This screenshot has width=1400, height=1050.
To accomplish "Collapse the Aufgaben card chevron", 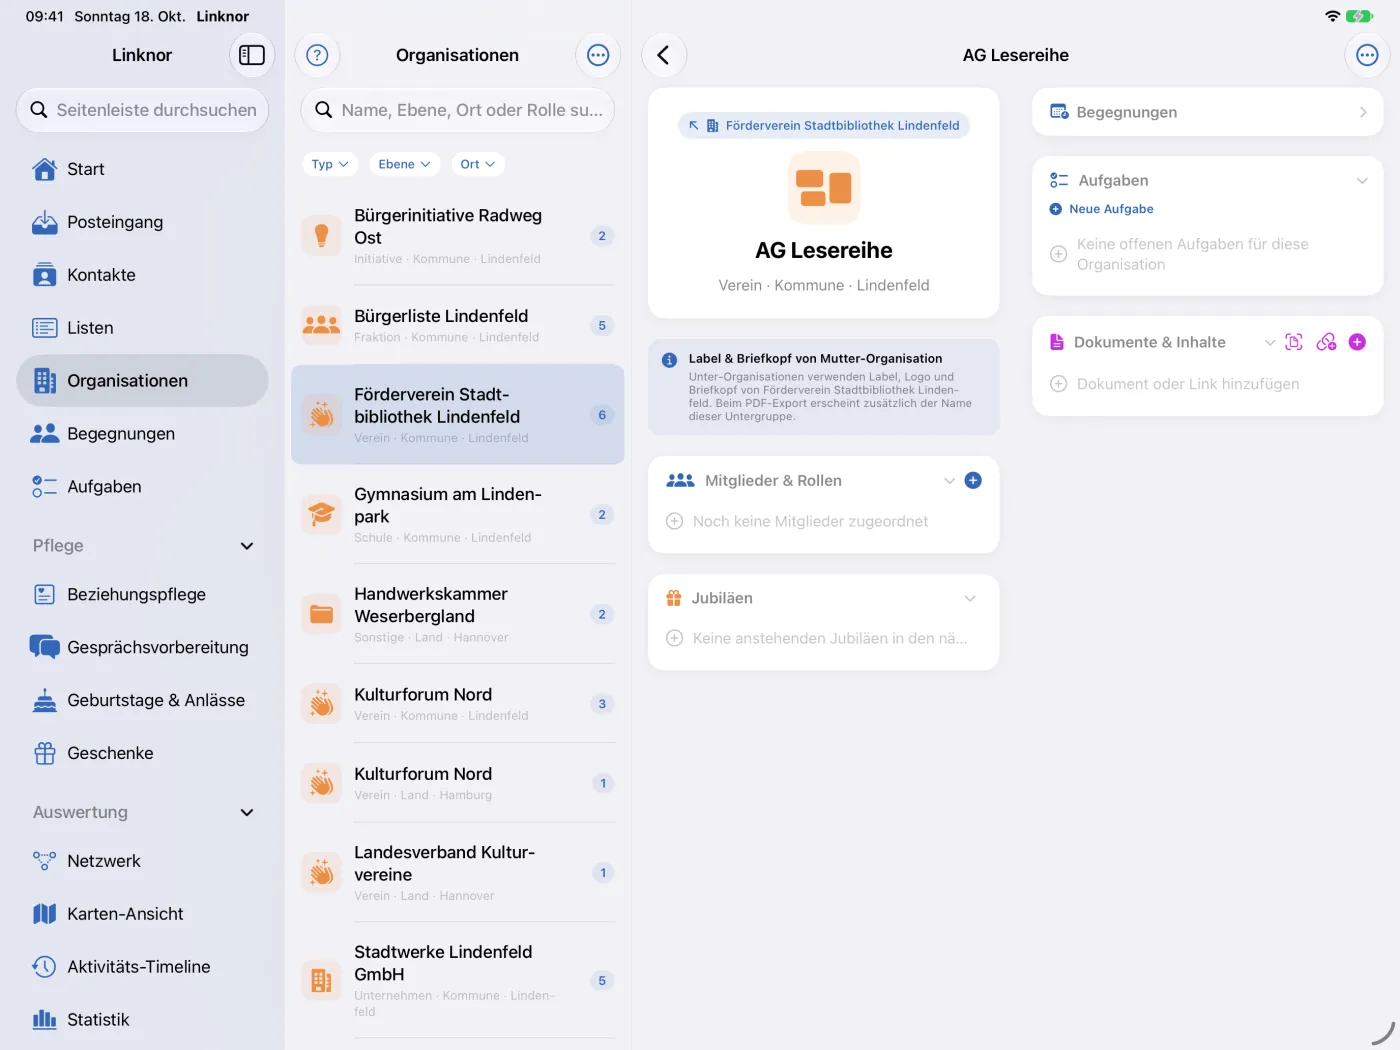I will click(x=1361, y=181).
